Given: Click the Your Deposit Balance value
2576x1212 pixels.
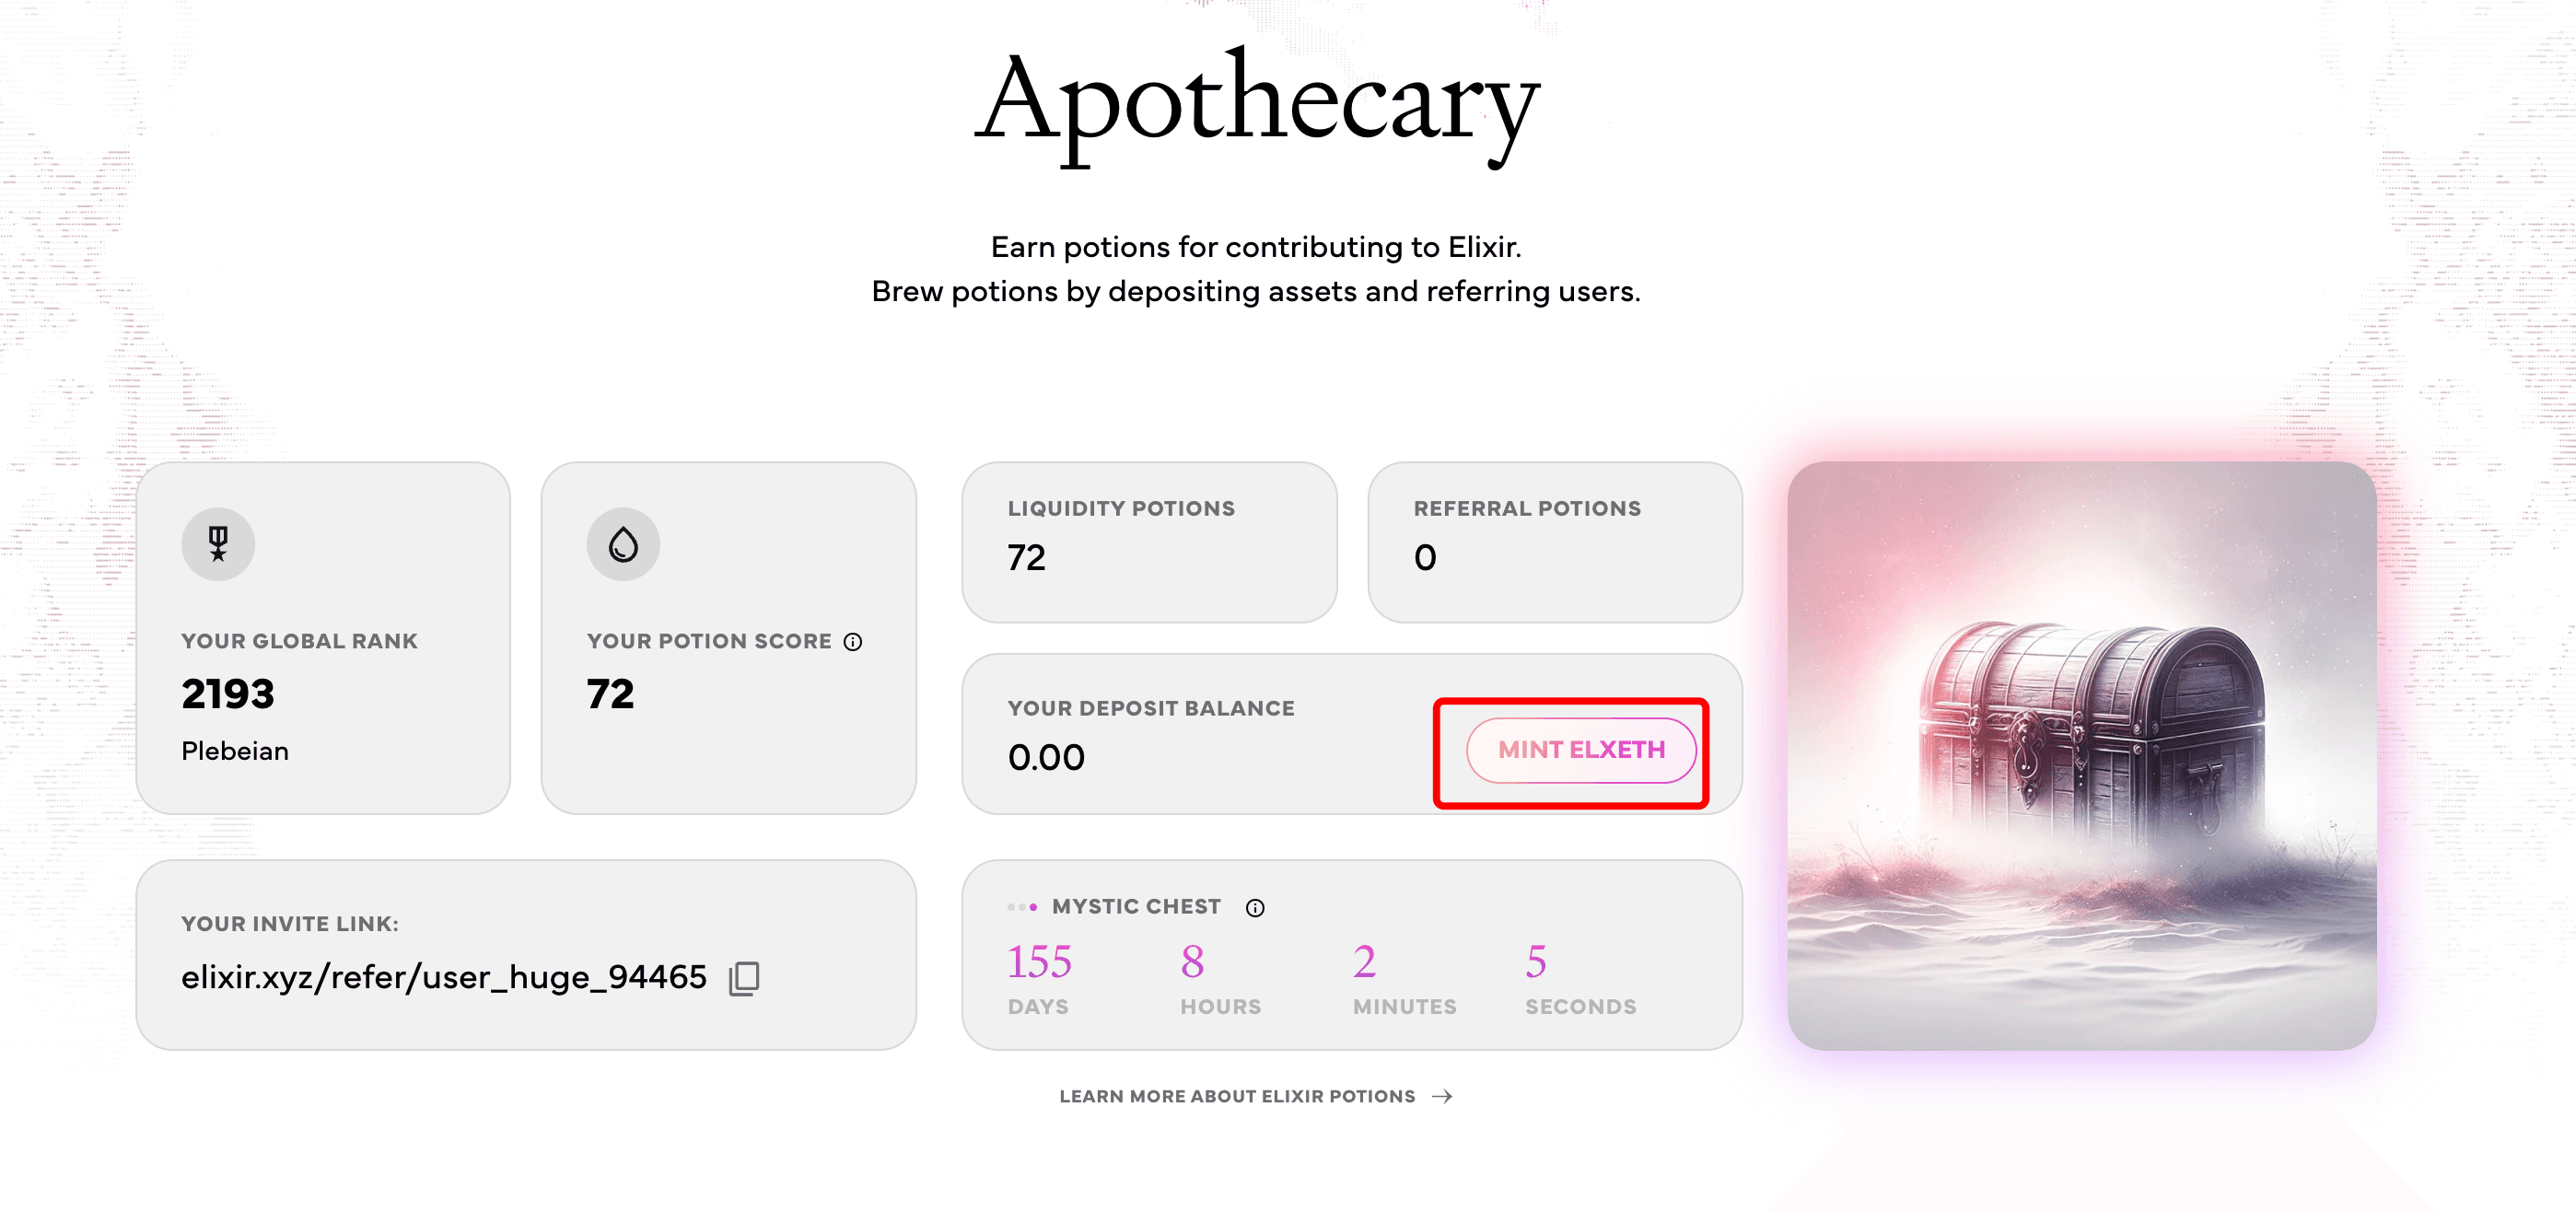Looking at the screenshot, I should point(1046,757).
